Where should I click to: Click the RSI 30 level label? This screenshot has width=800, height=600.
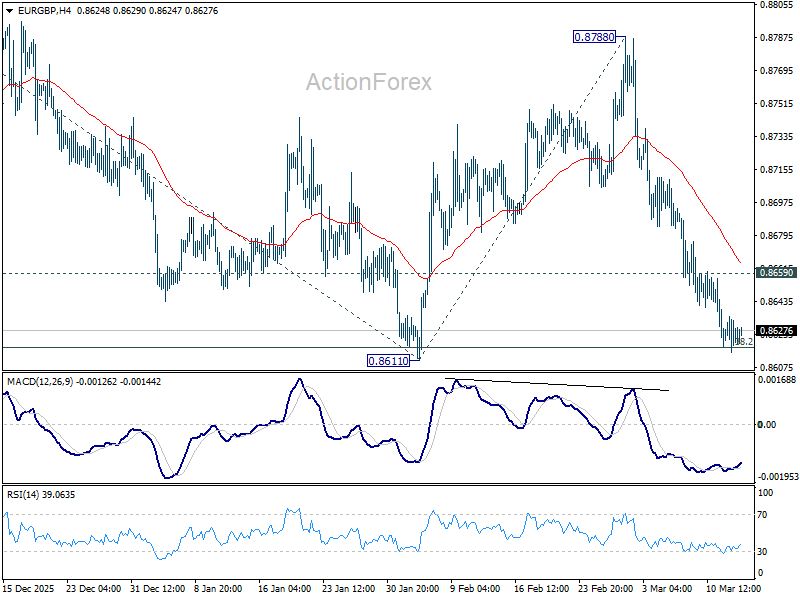coord(762,552)
